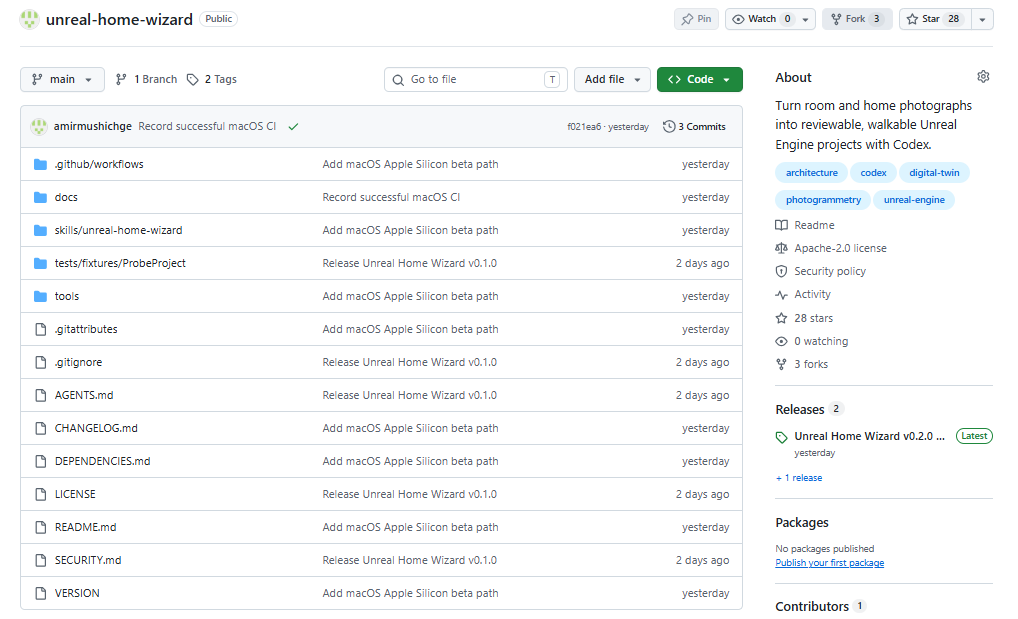The height and width of the screenshot is (619, 1018).
Task: Click the file icon beside LICENSE
Action: coord(41,494)
